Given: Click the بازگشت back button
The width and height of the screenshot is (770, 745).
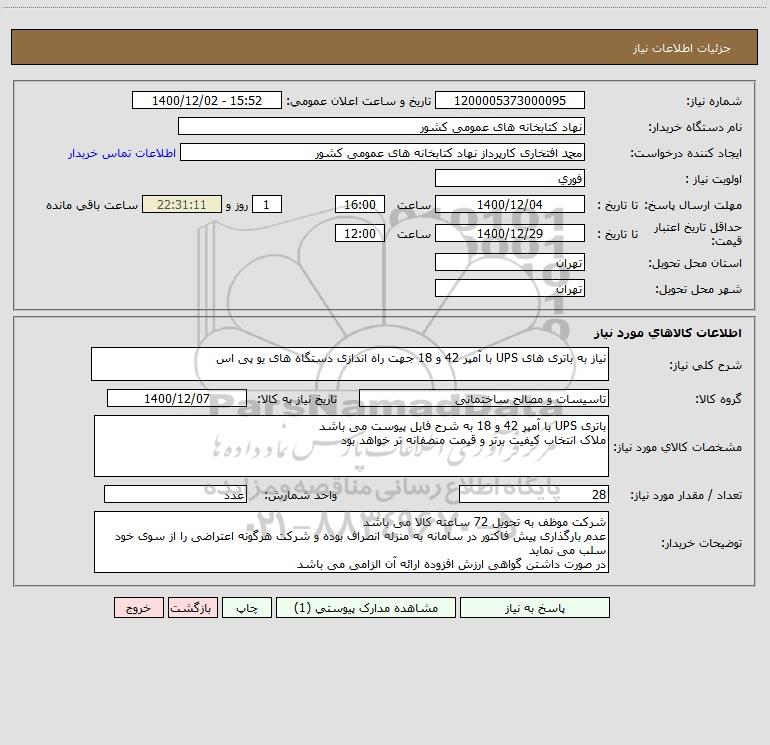Looking at the screenshot, I should pyautogui.click(x=192, y=608).
